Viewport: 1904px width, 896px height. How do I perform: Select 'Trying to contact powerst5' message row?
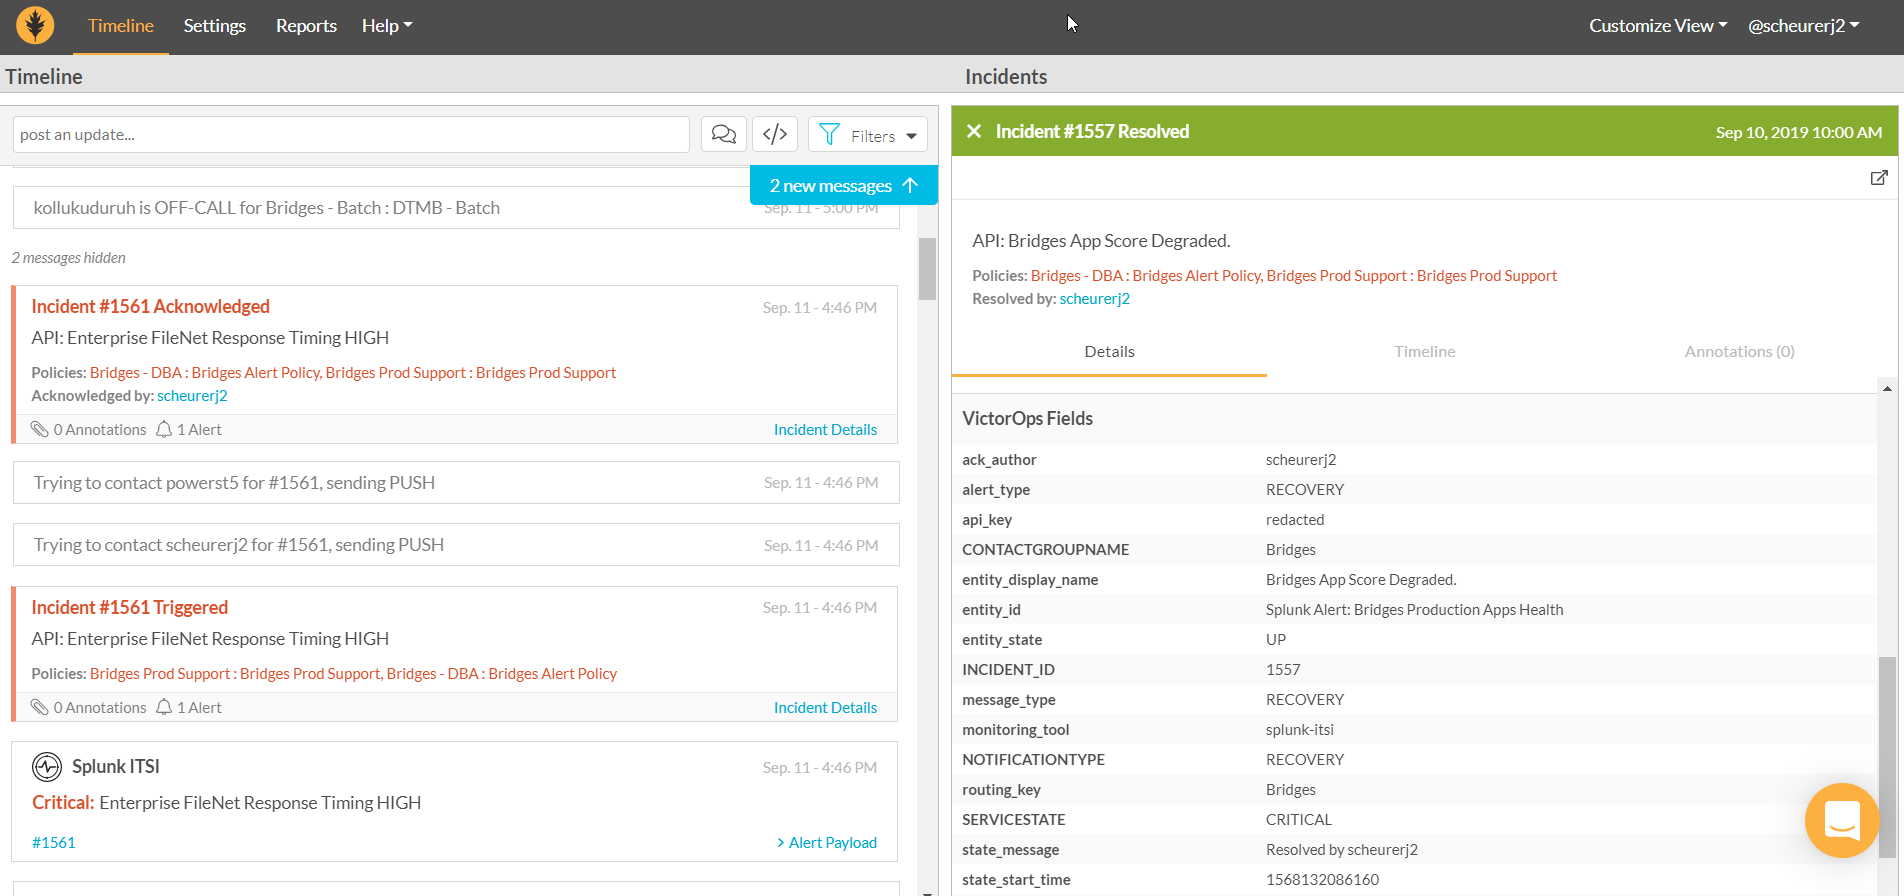tap(456, 483)
